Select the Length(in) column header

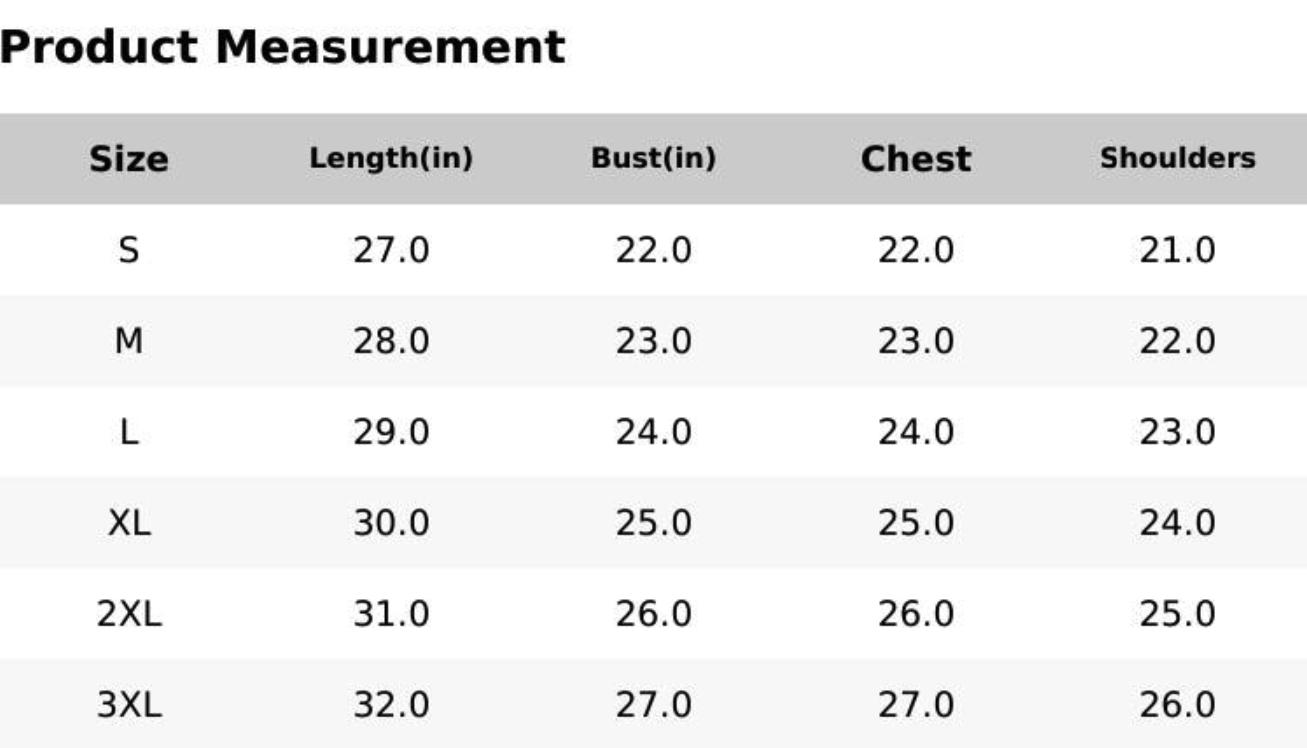coord(391,159)
